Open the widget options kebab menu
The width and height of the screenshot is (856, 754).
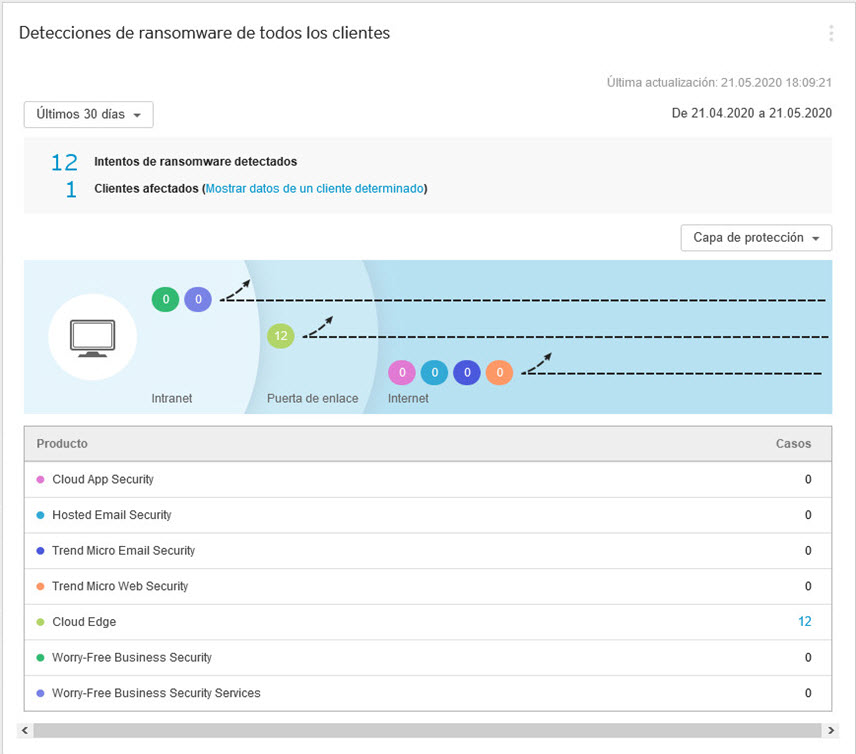pos(830,34)
